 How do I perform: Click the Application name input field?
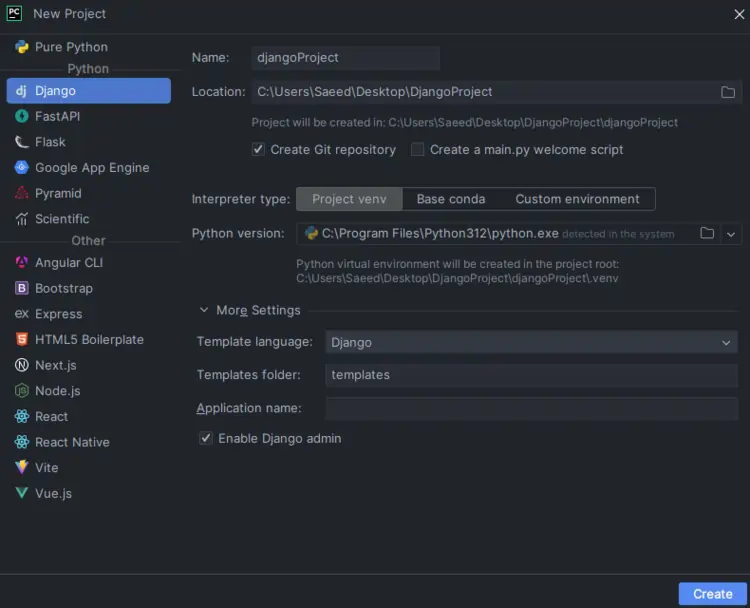(x=531, y=409)
